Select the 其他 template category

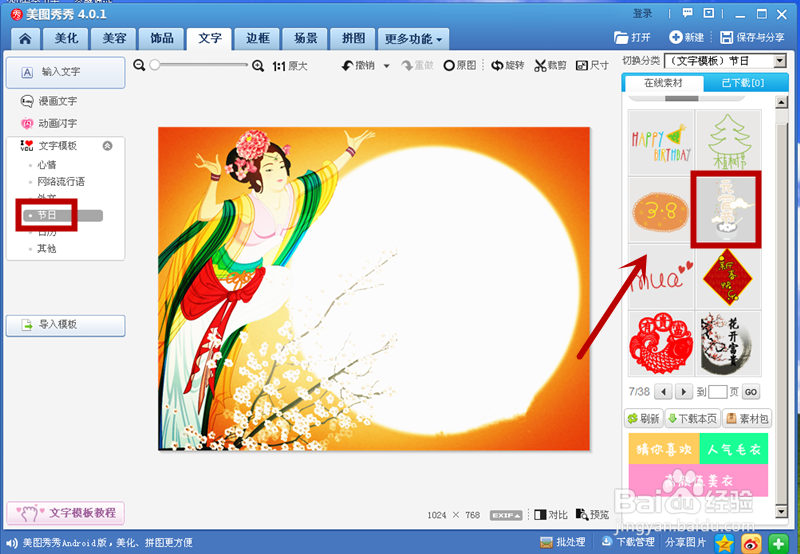click(47, 248)
